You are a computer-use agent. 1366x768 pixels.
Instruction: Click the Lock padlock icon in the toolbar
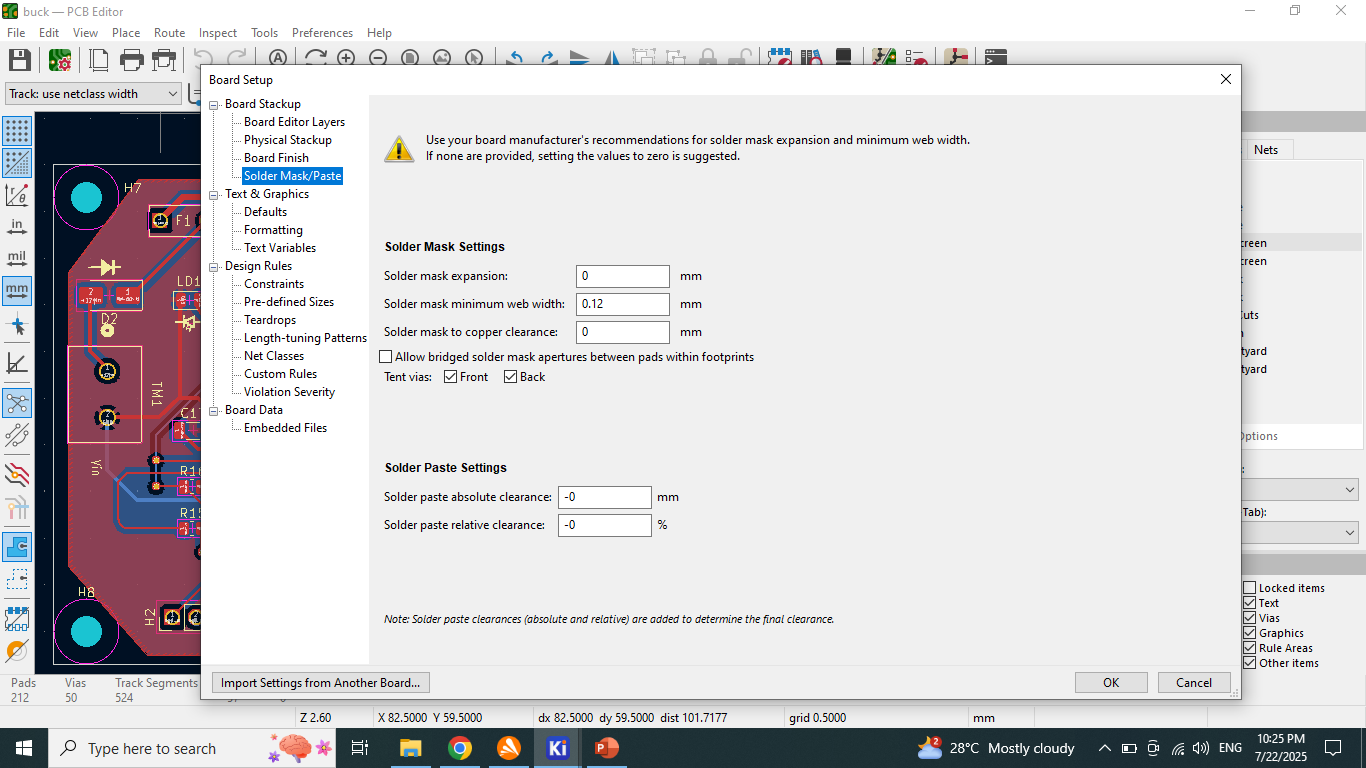tap(708, 60)
